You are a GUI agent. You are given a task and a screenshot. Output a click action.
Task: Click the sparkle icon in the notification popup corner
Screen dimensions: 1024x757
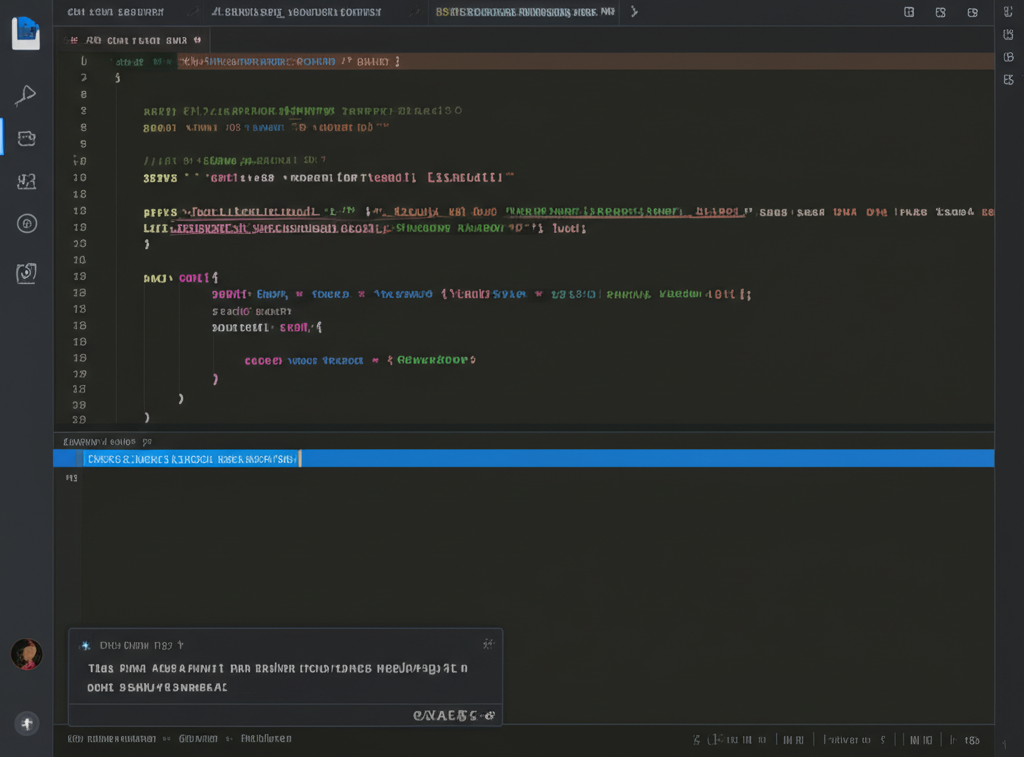[x=488, y=644]
